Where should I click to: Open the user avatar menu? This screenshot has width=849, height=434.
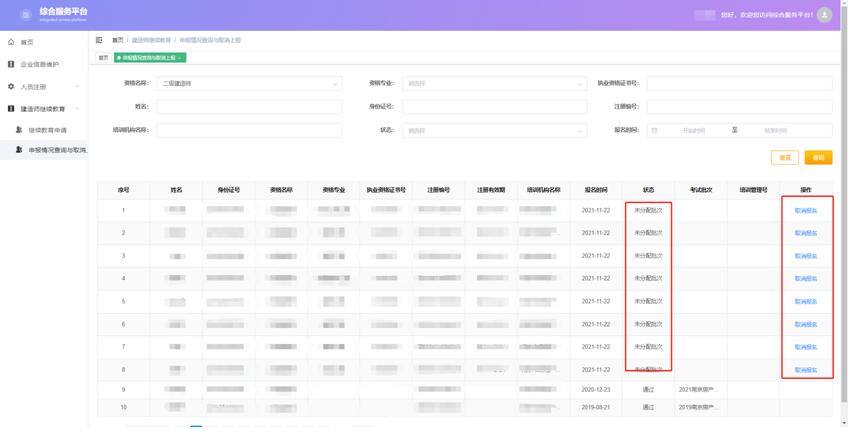(x=824, y=15)
